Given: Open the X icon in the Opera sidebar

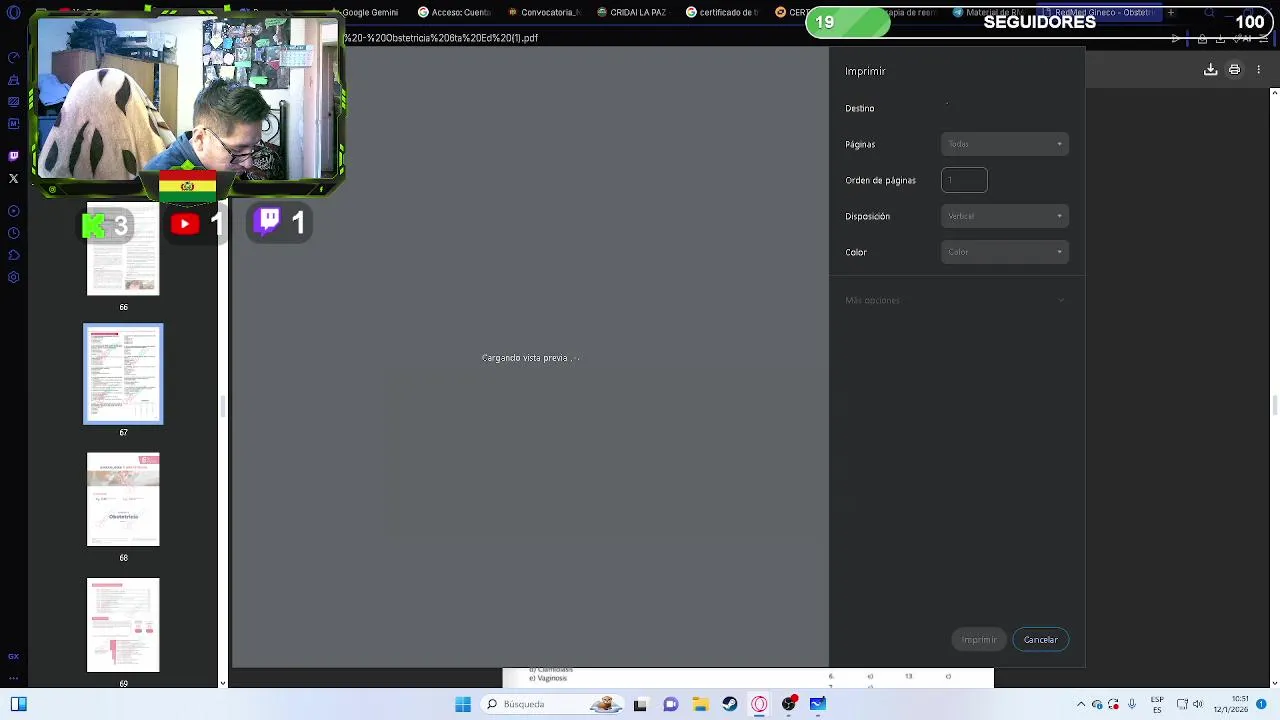Looking at the screenshot, I should [13, 178].
